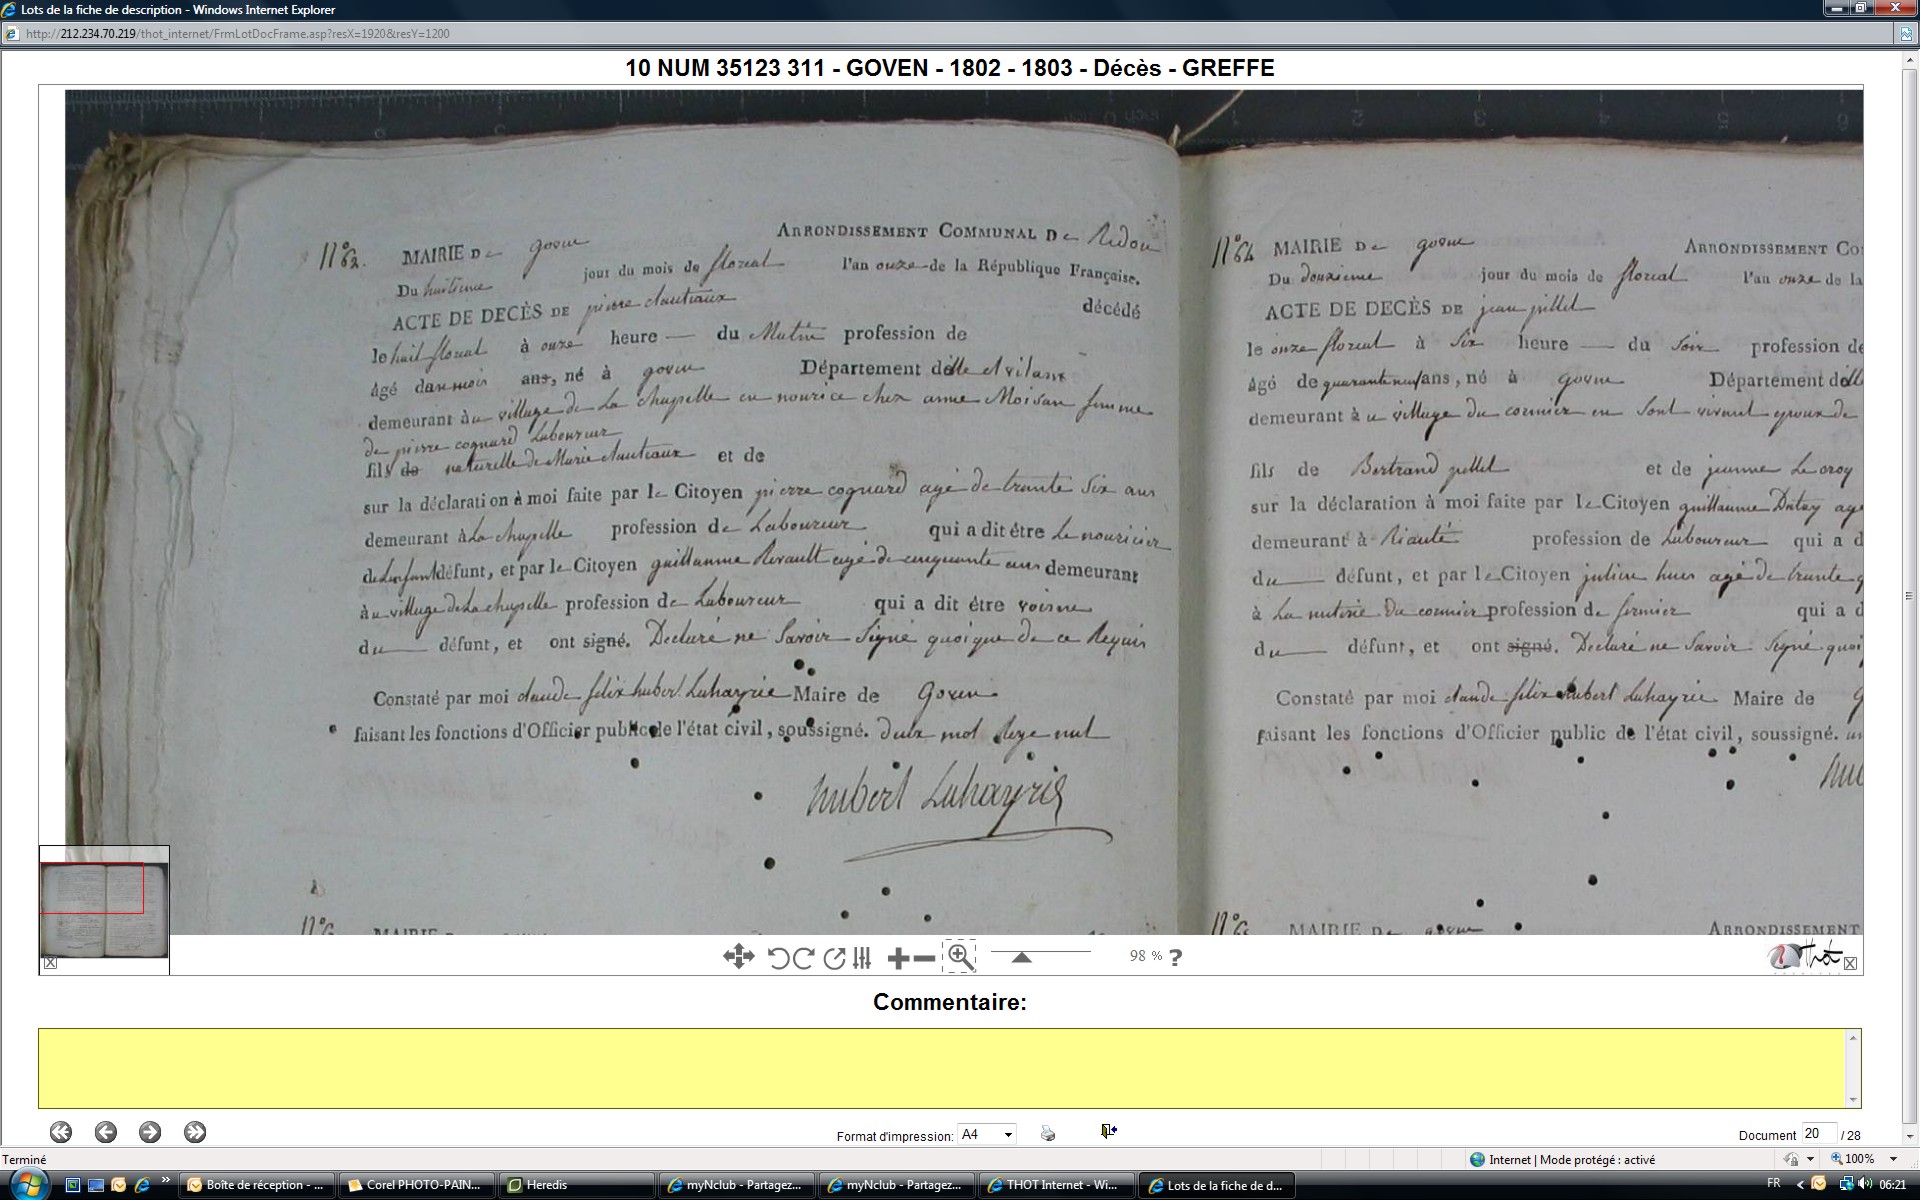Click the print icon beside A4

click(x=1047, y=1133)
